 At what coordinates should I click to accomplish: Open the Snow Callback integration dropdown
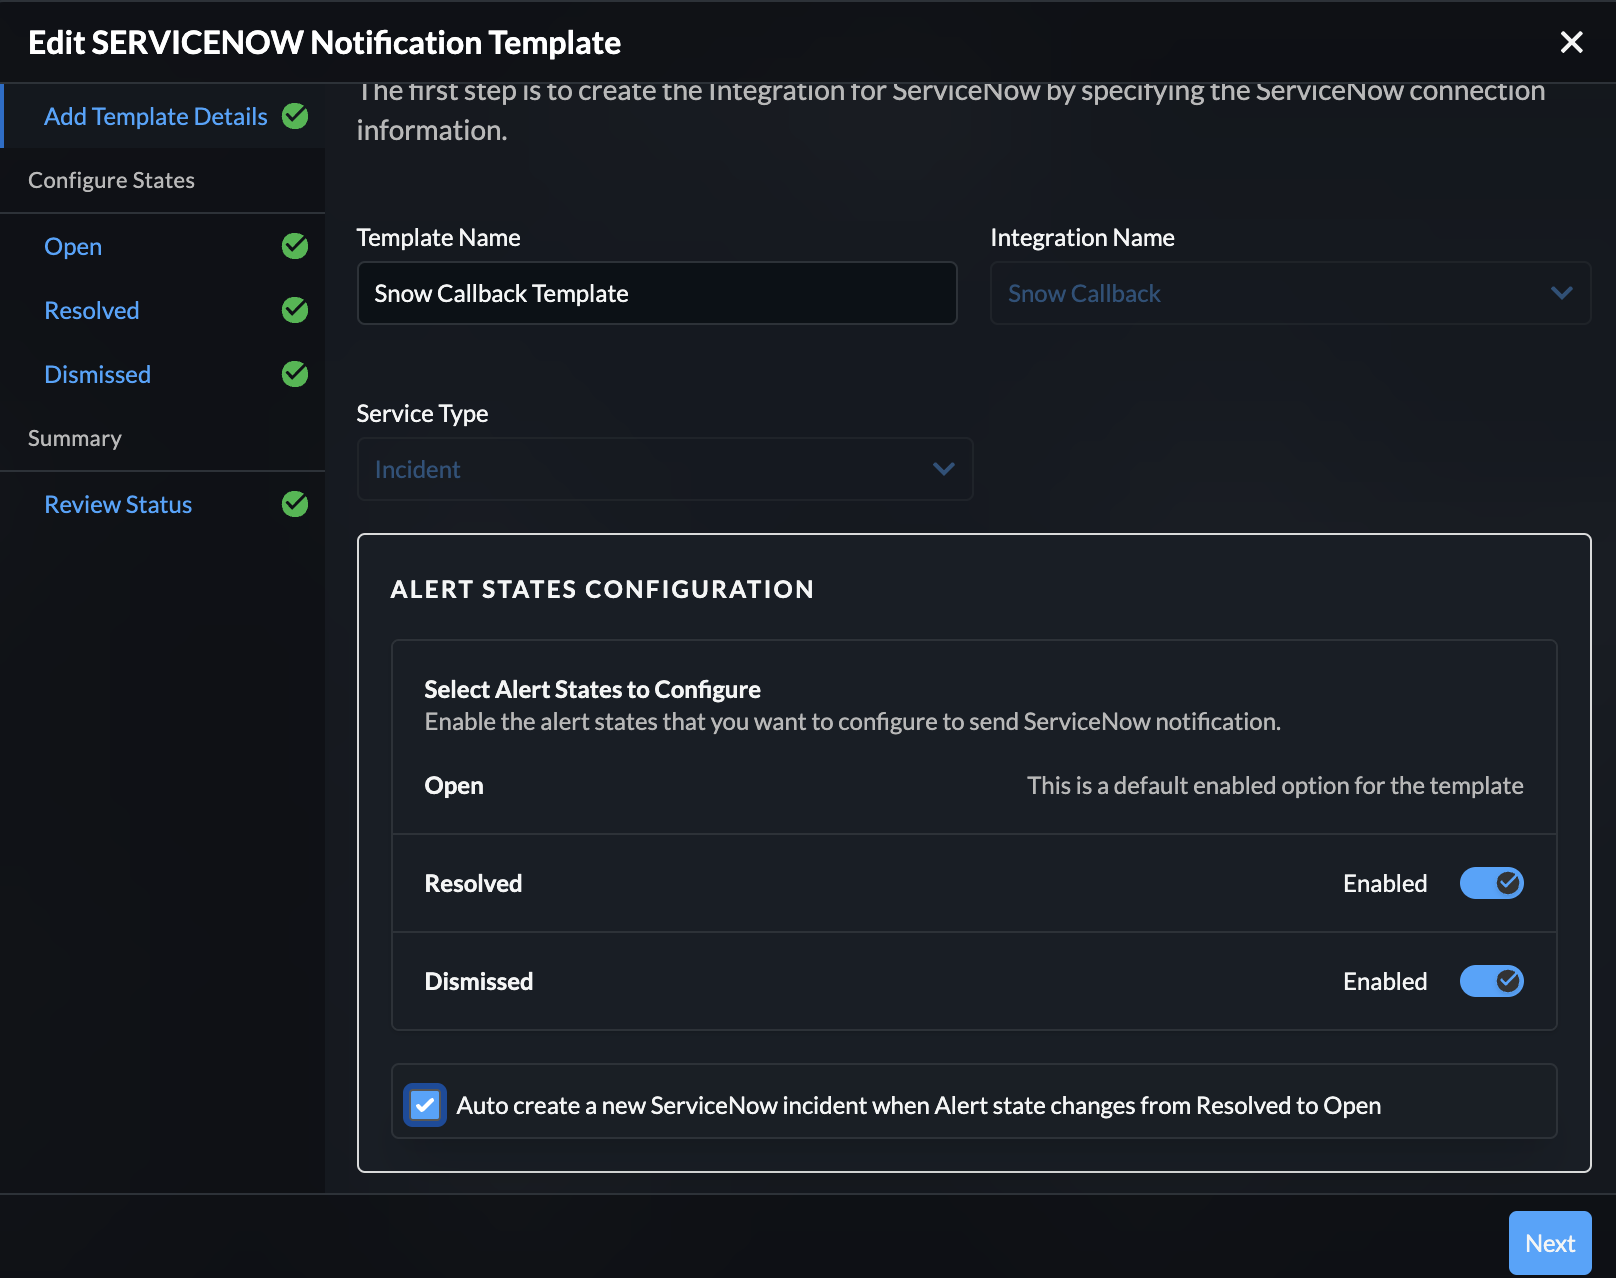(x=1288, y=293)
